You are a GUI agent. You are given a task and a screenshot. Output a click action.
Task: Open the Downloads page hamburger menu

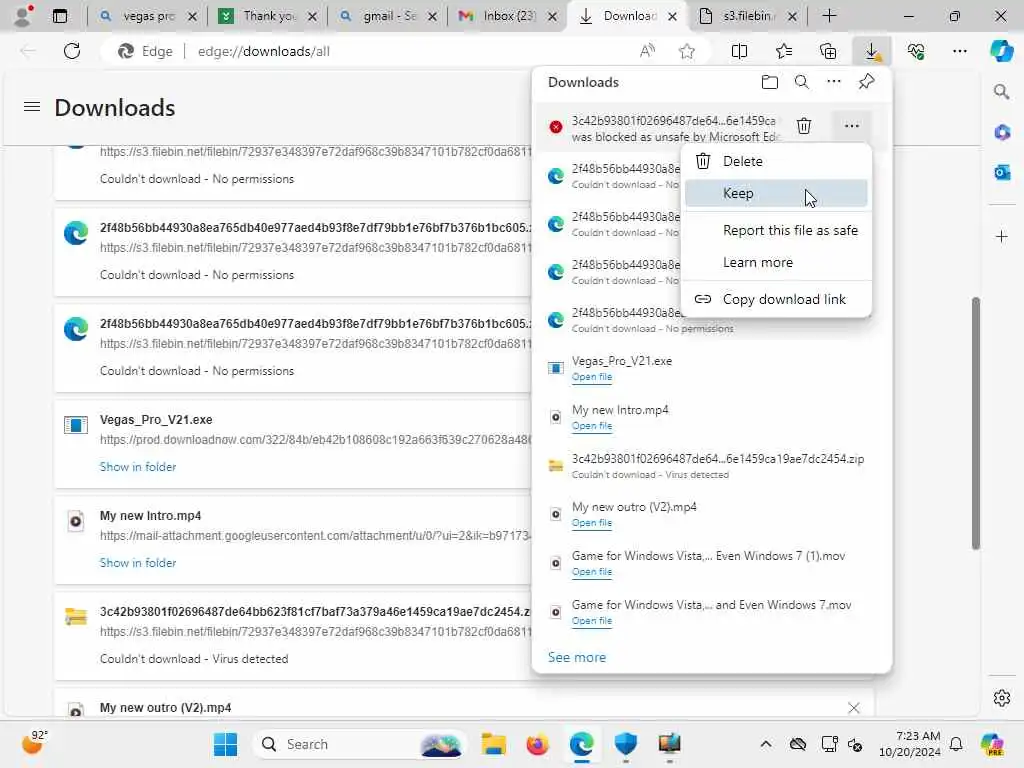pos(32,106)
